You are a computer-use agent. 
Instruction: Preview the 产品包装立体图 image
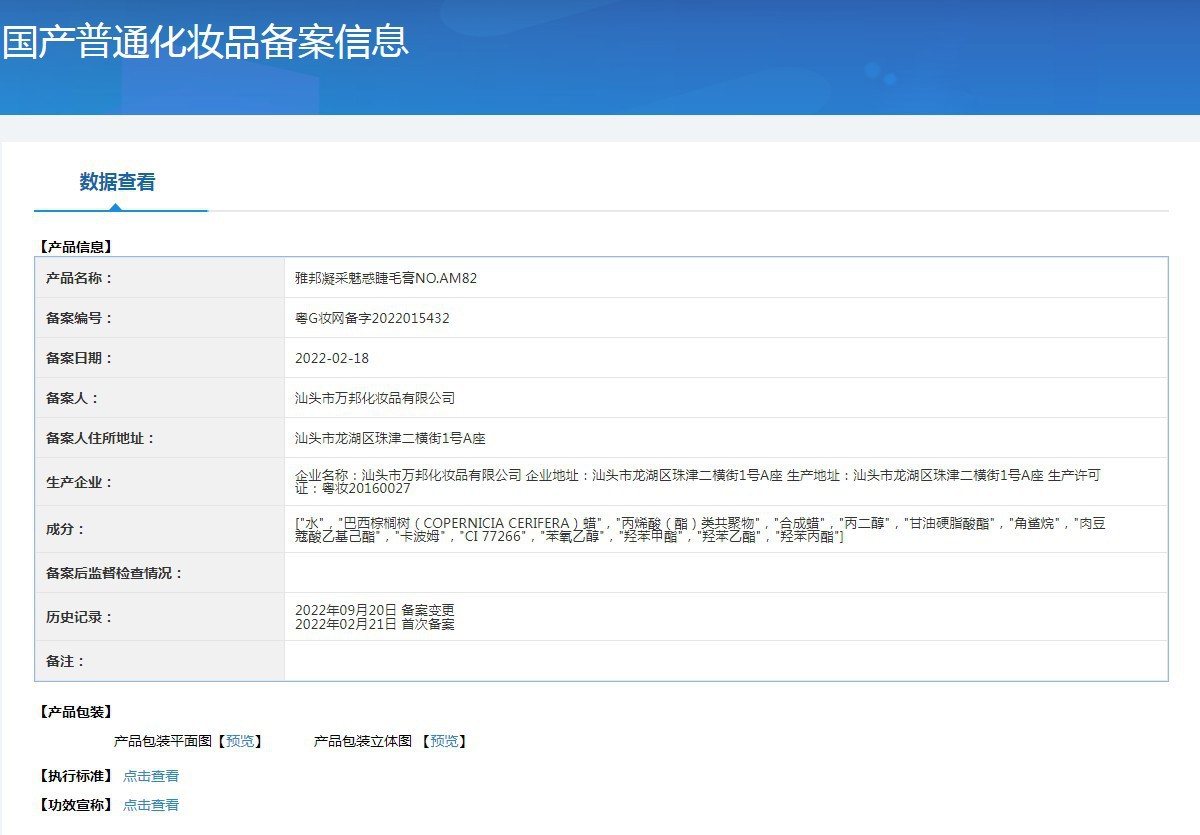[x=444, y=741]
